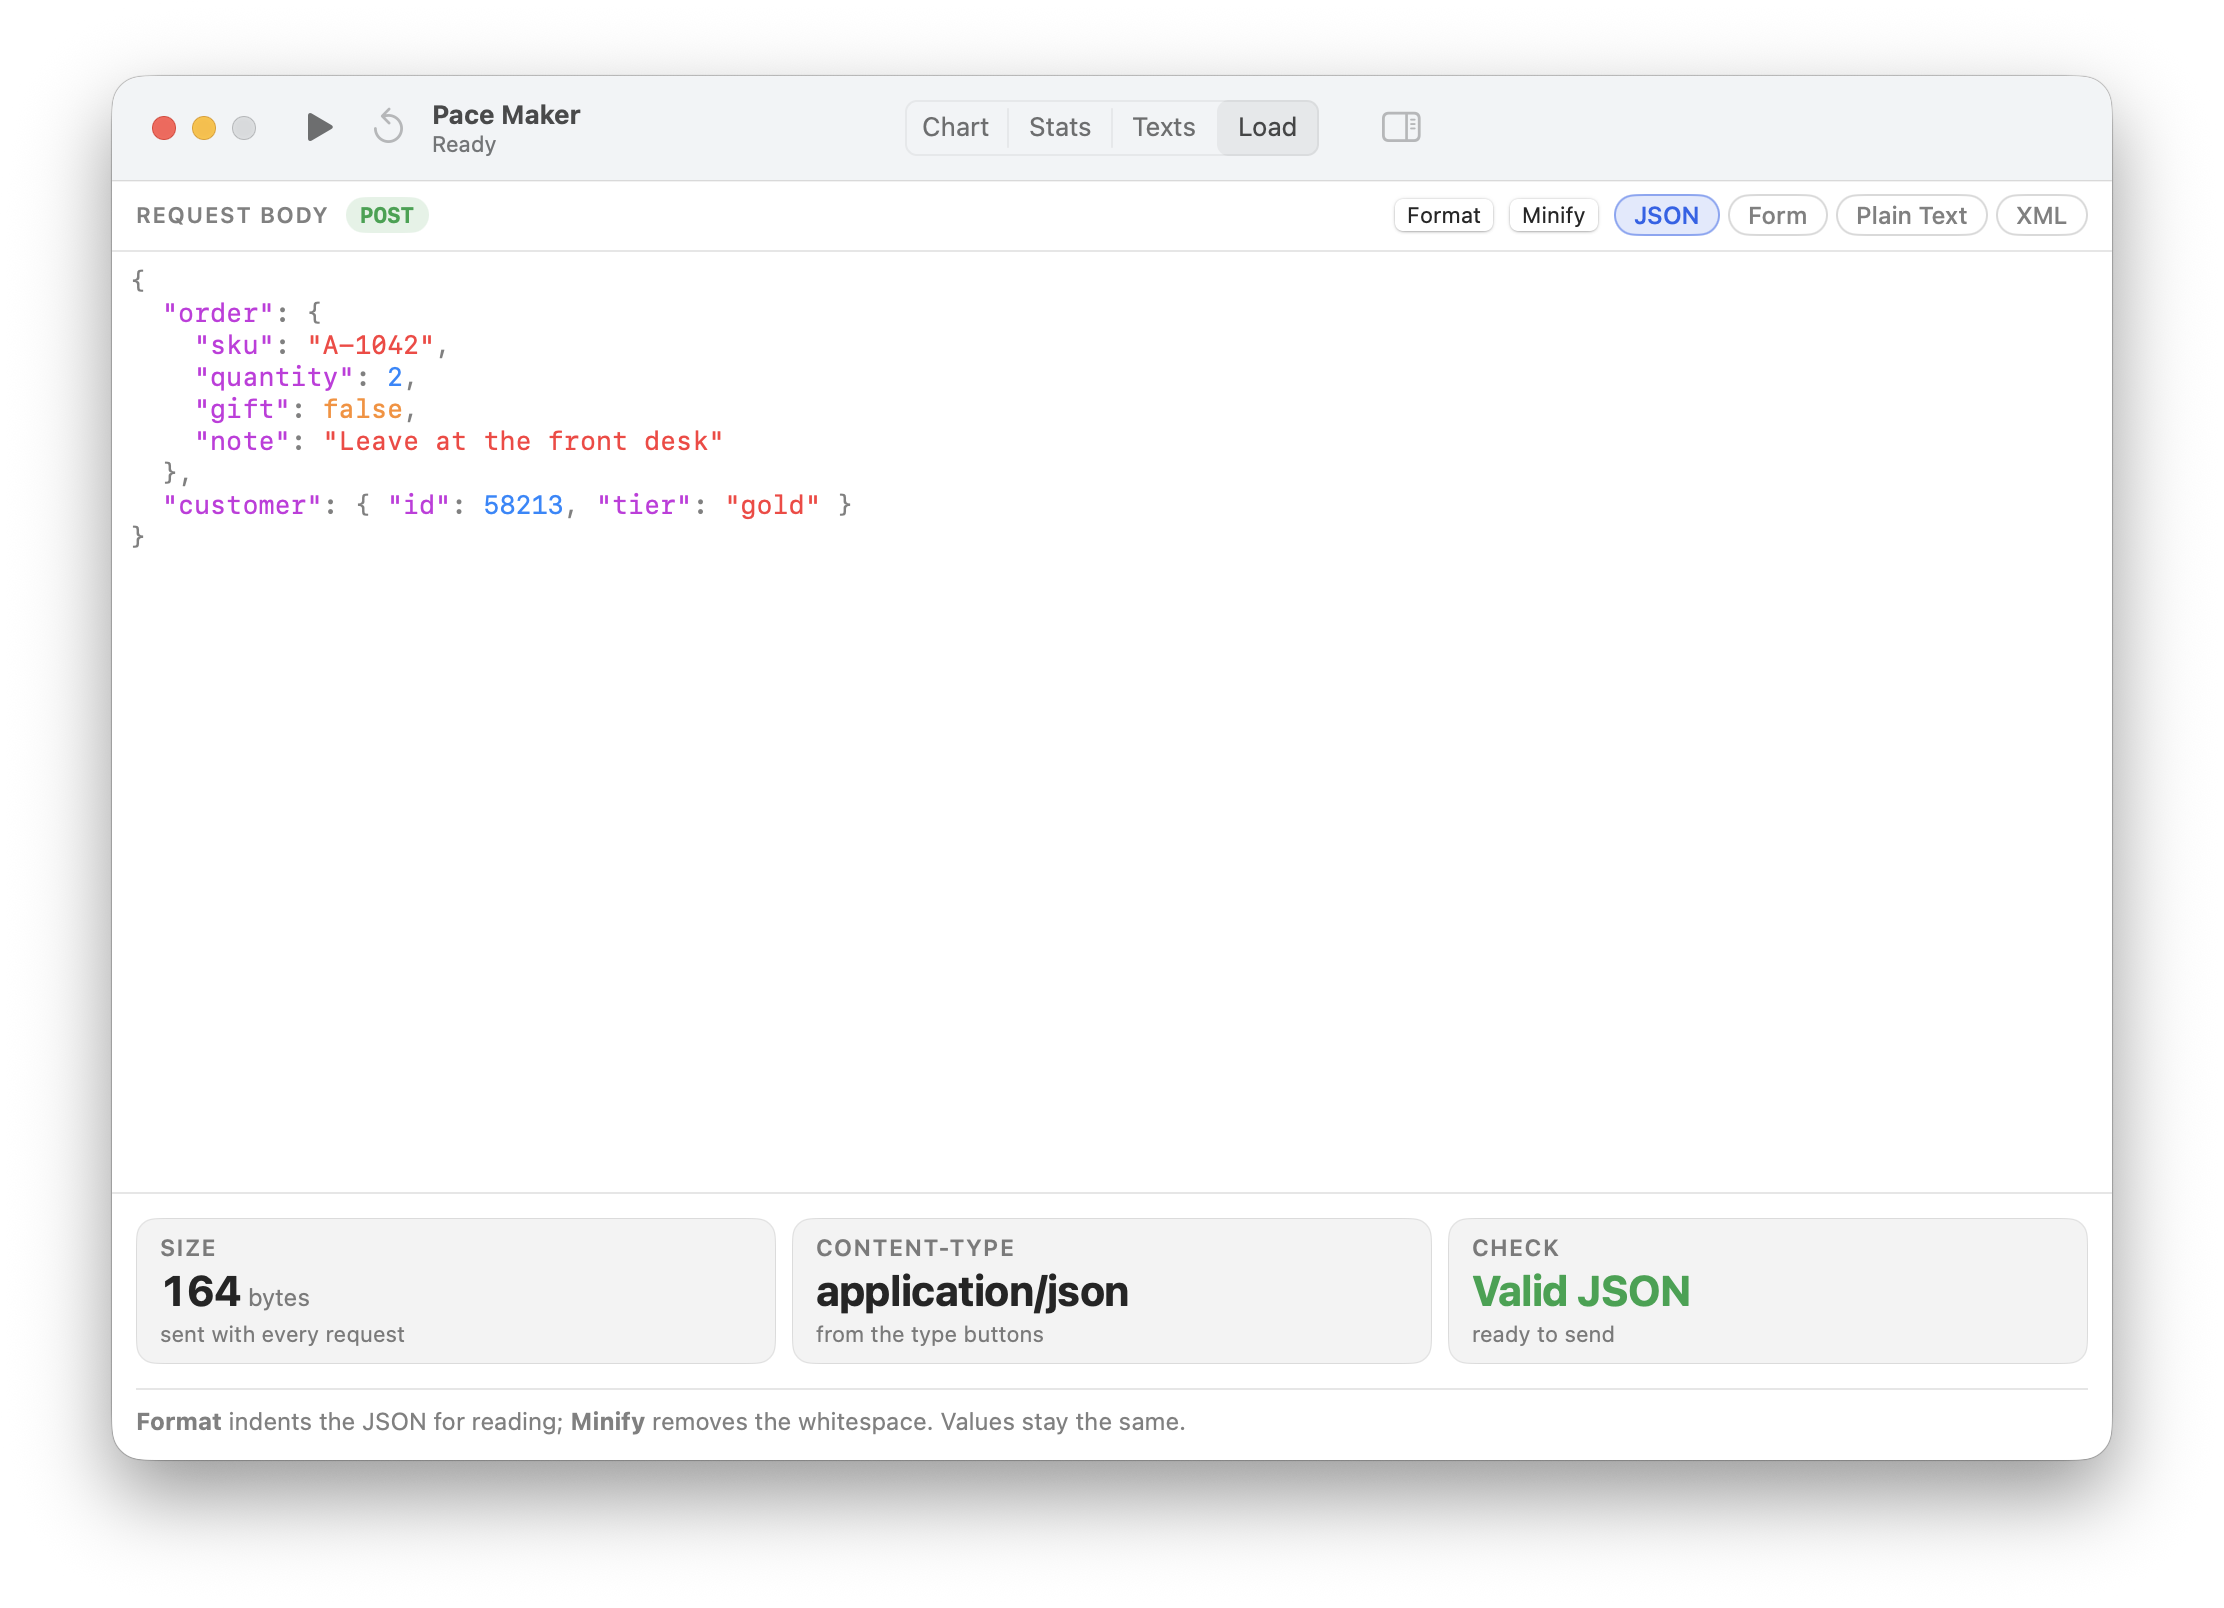Toggle the sidebar panel icon

[x=1401, y=127]
